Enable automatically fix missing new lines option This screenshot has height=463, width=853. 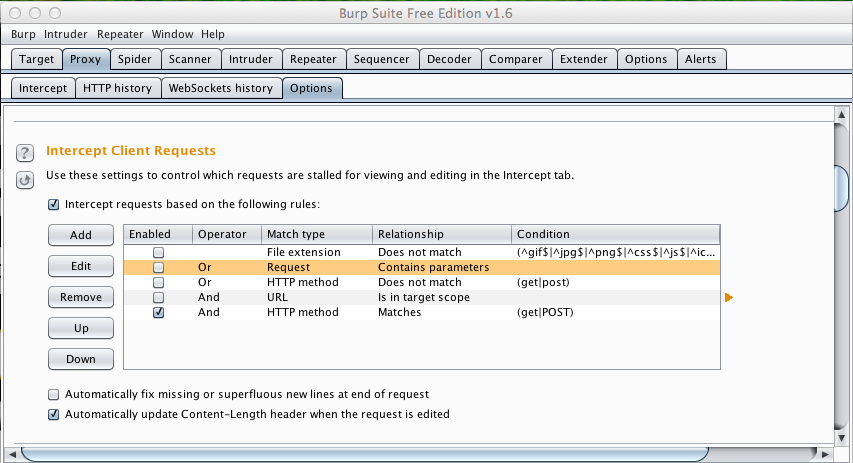(x=54, y=395)
